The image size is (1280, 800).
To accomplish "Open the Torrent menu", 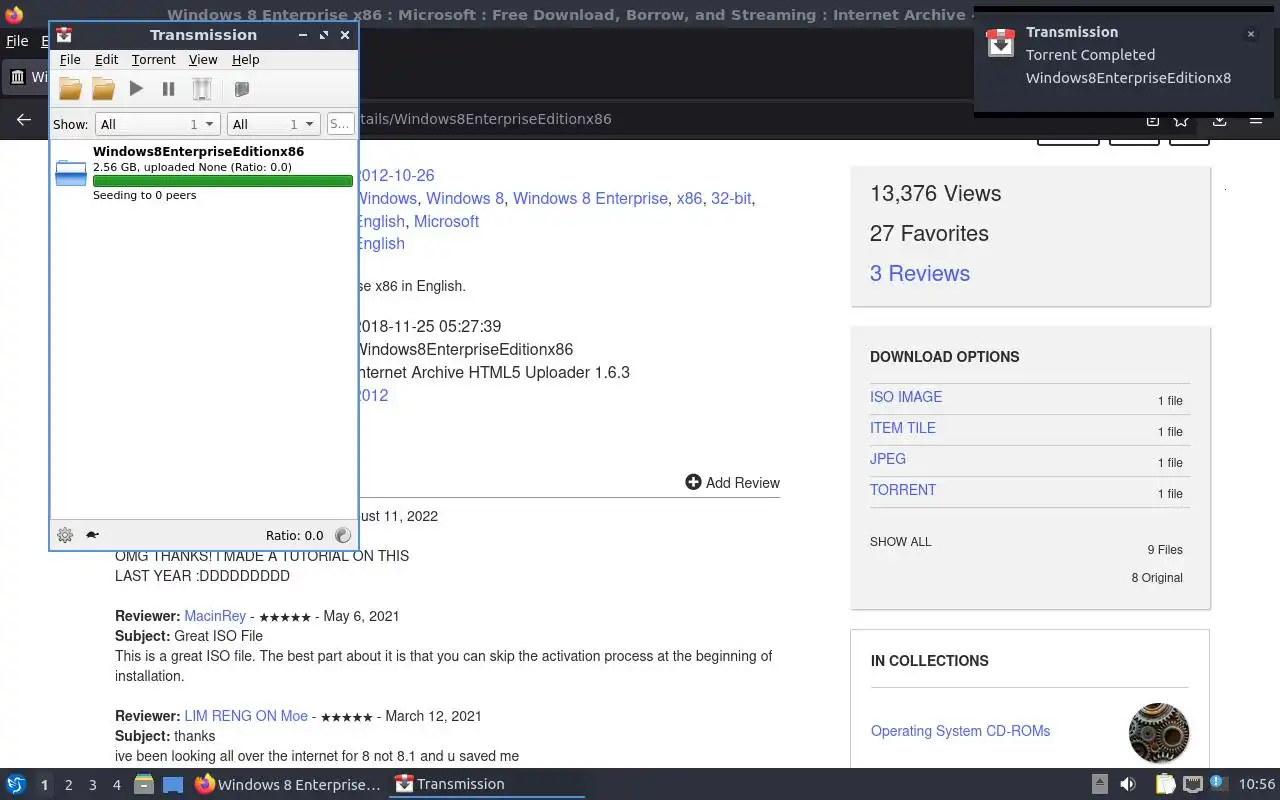I will [153, 60].
